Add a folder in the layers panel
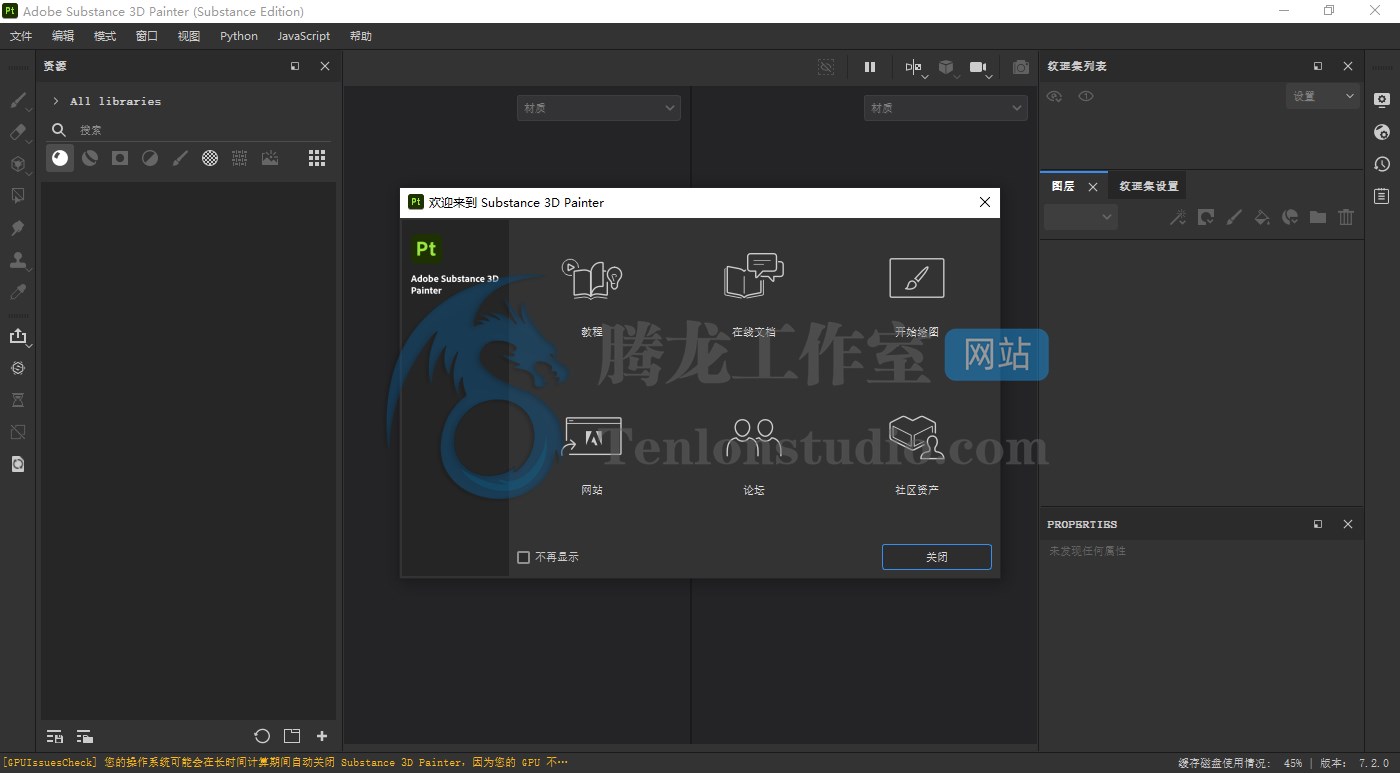The width and height of the screenshot is (1400, 773). click(x=1318, y=217)
